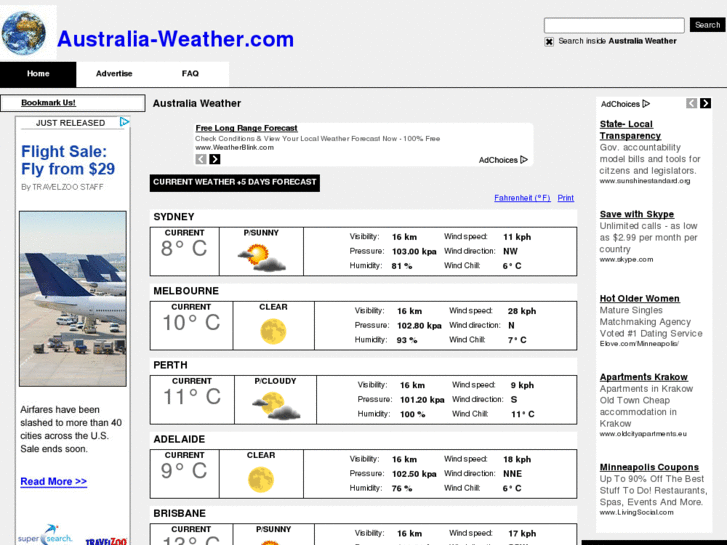Open Flight Sale: Fly from $29 headline
Viewport: 727px width, 545px height.
click(x=68, y=160)
